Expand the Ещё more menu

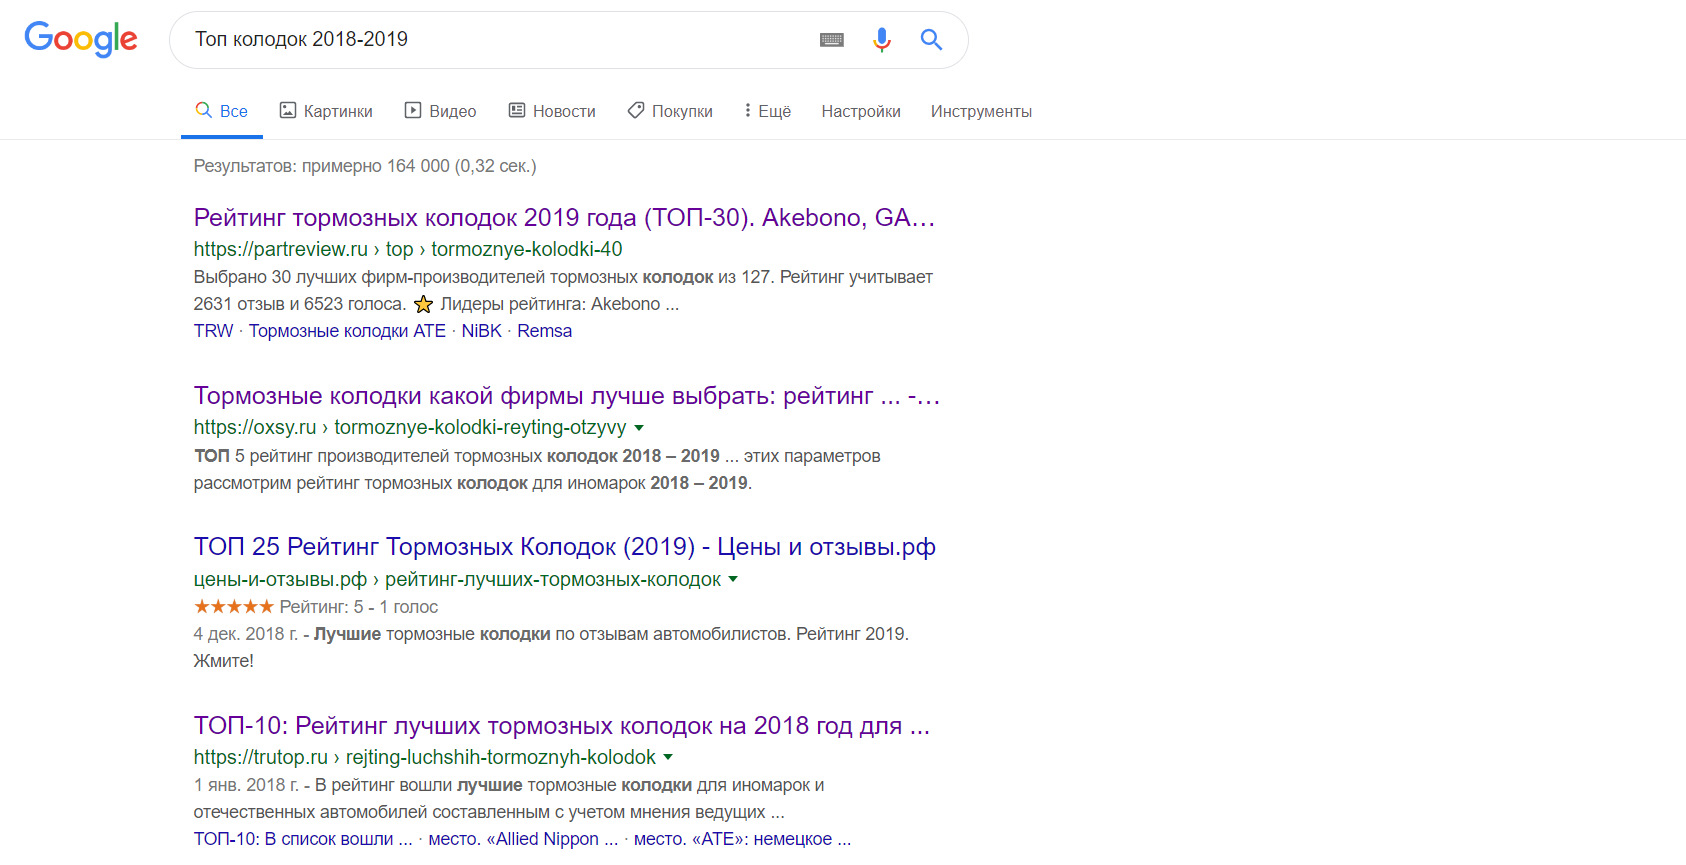click(767, 111)
